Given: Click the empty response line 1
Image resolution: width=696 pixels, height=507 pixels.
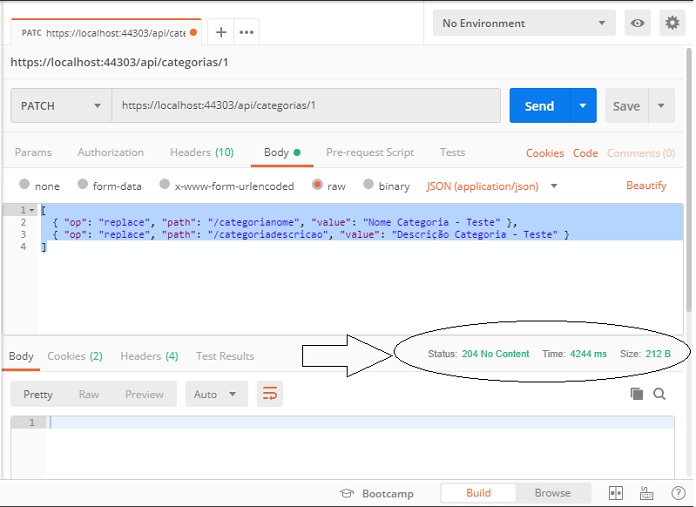Looking at the screenshot, I should tap(360, 422).
